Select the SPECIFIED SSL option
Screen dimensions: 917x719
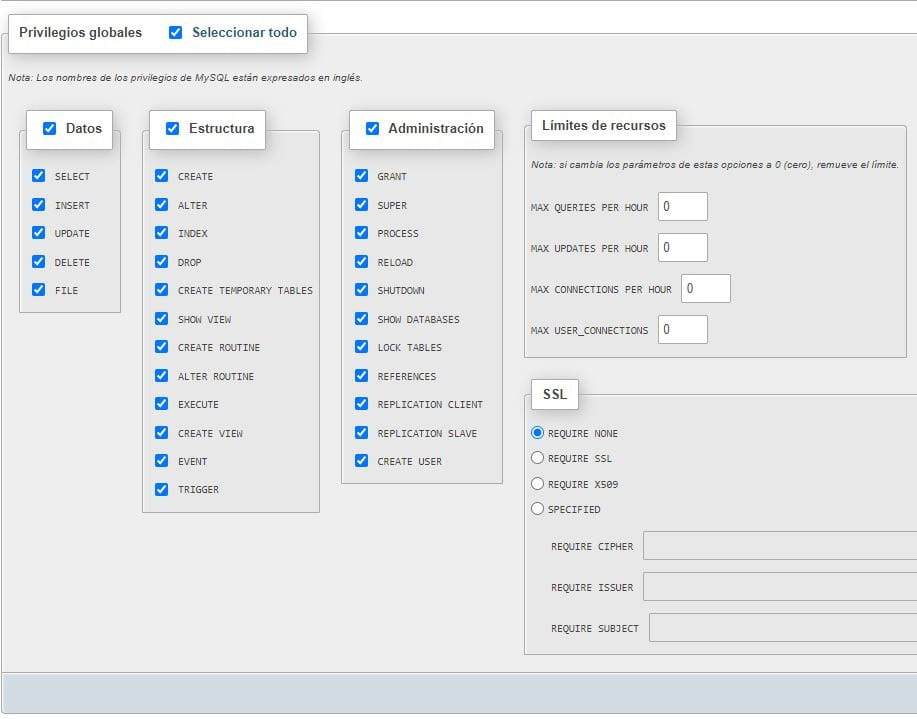coord(537,508)
